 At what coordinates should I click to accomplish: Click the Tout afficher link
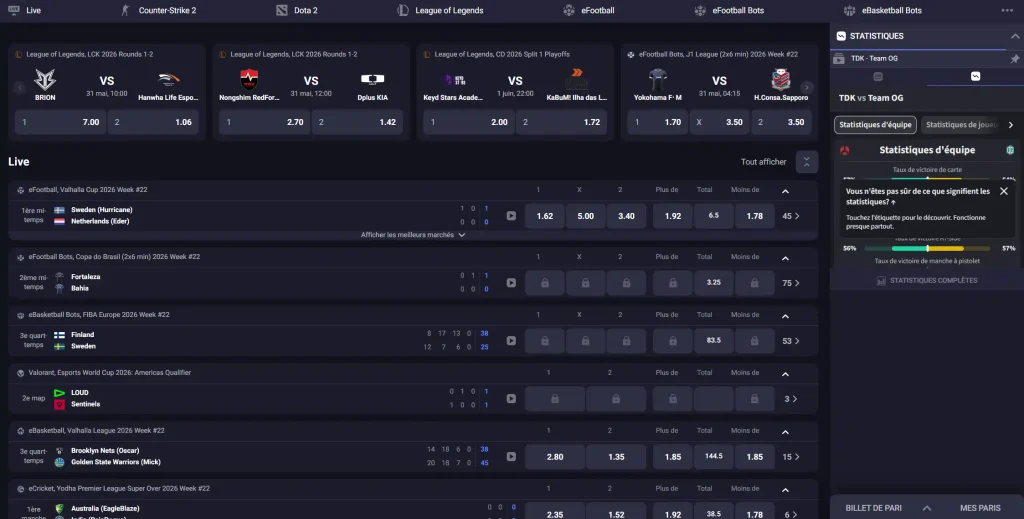(763, 162)
